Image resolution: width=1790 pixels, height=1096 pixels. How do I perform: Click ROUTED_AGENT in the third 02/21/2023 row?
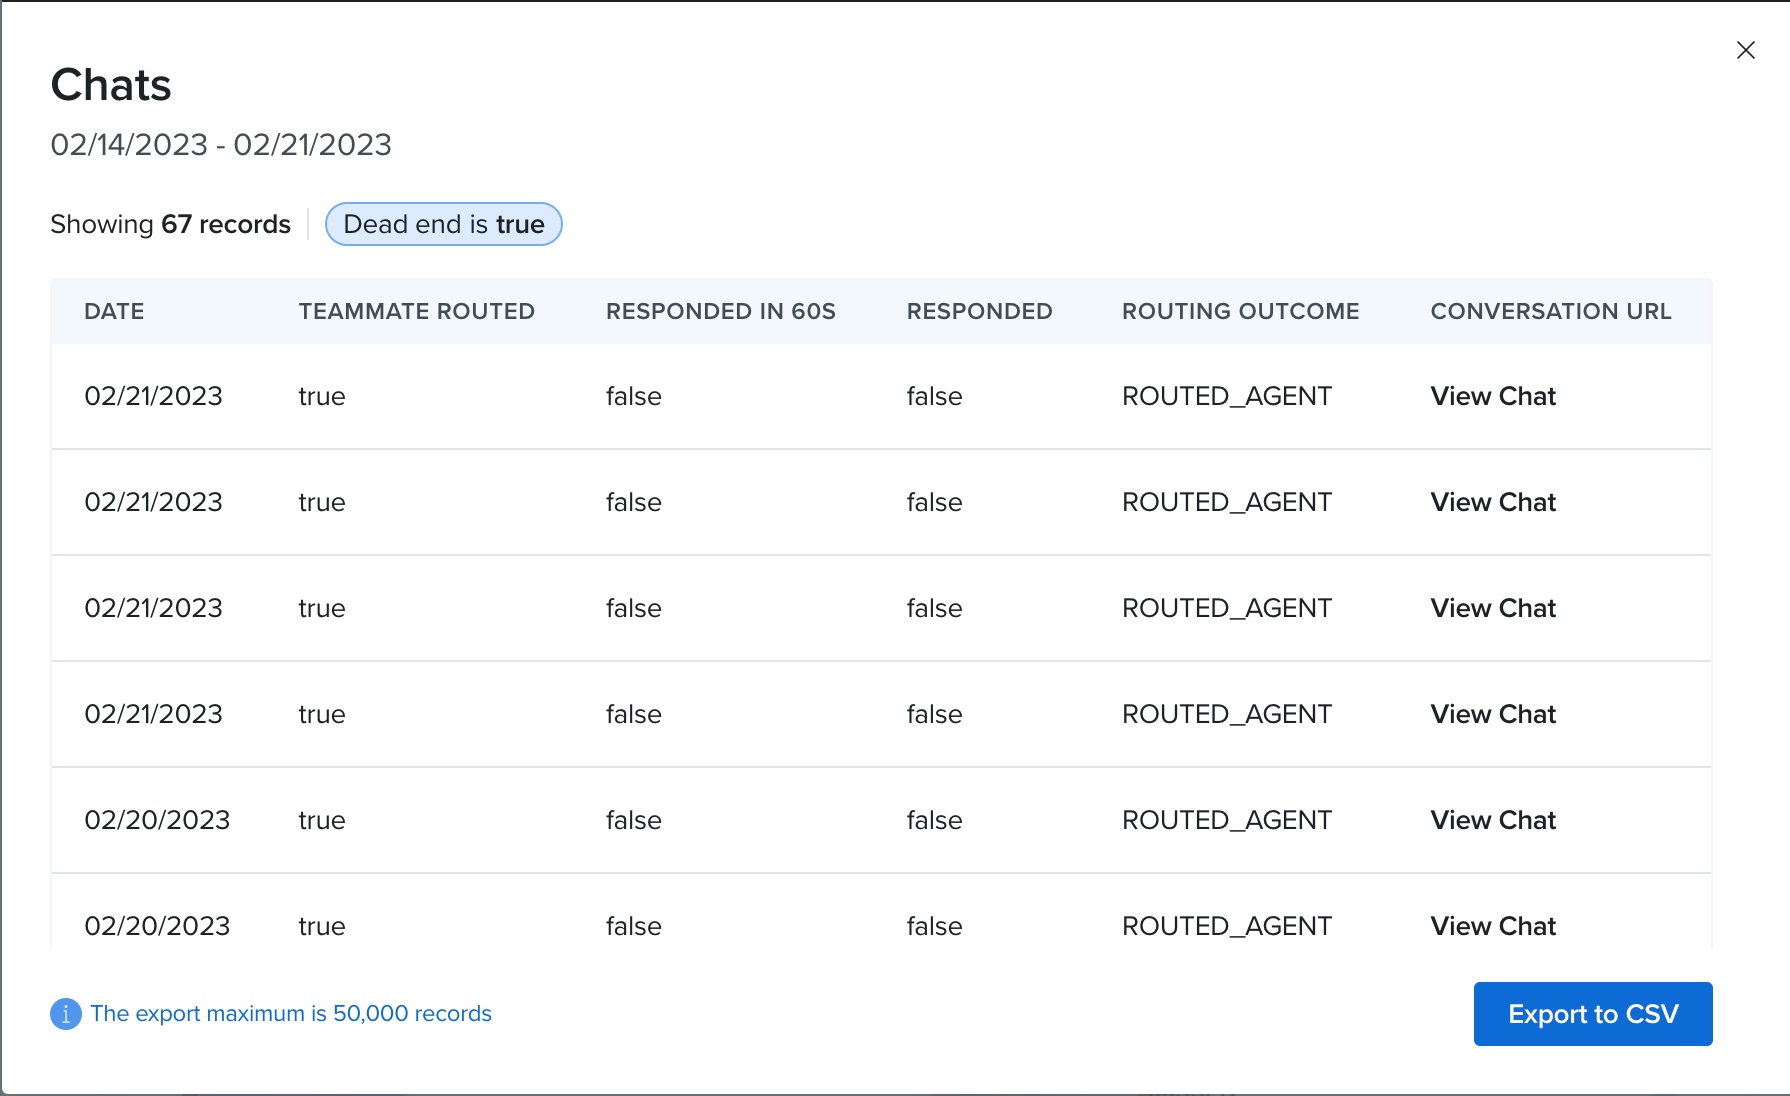[x=1227, y=608]
